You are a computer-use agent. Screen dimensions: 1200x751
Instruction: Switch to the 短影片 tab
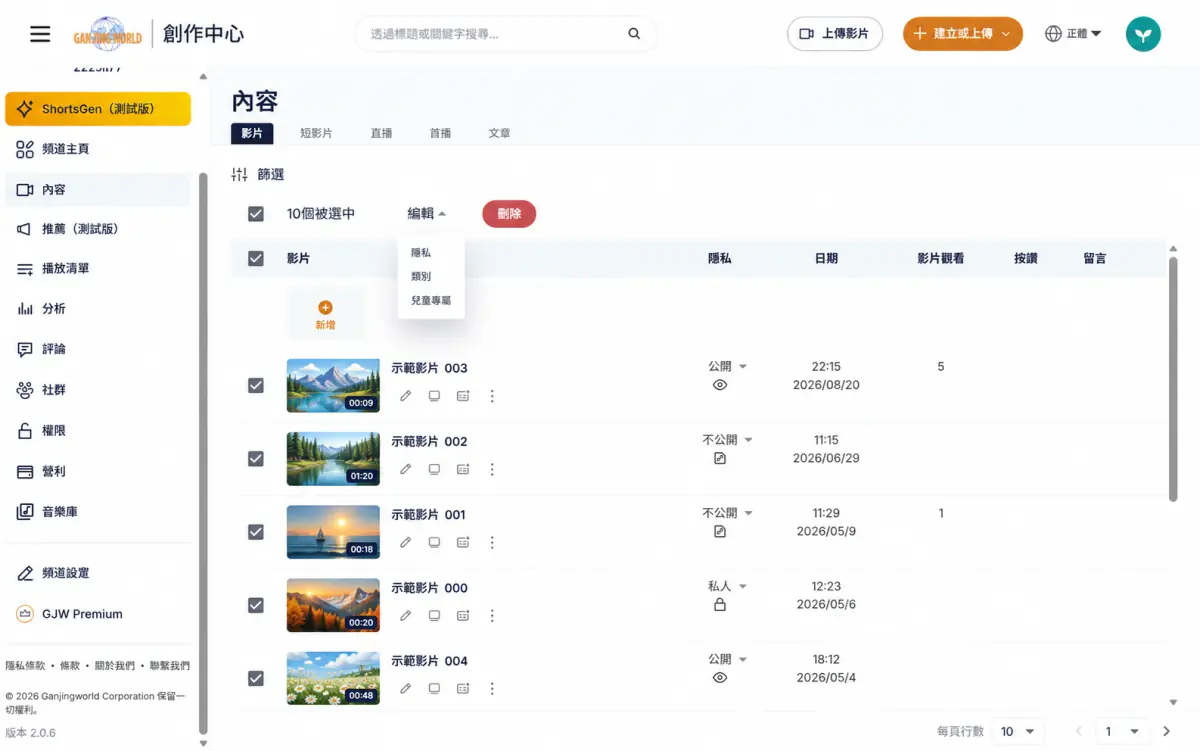316,133
